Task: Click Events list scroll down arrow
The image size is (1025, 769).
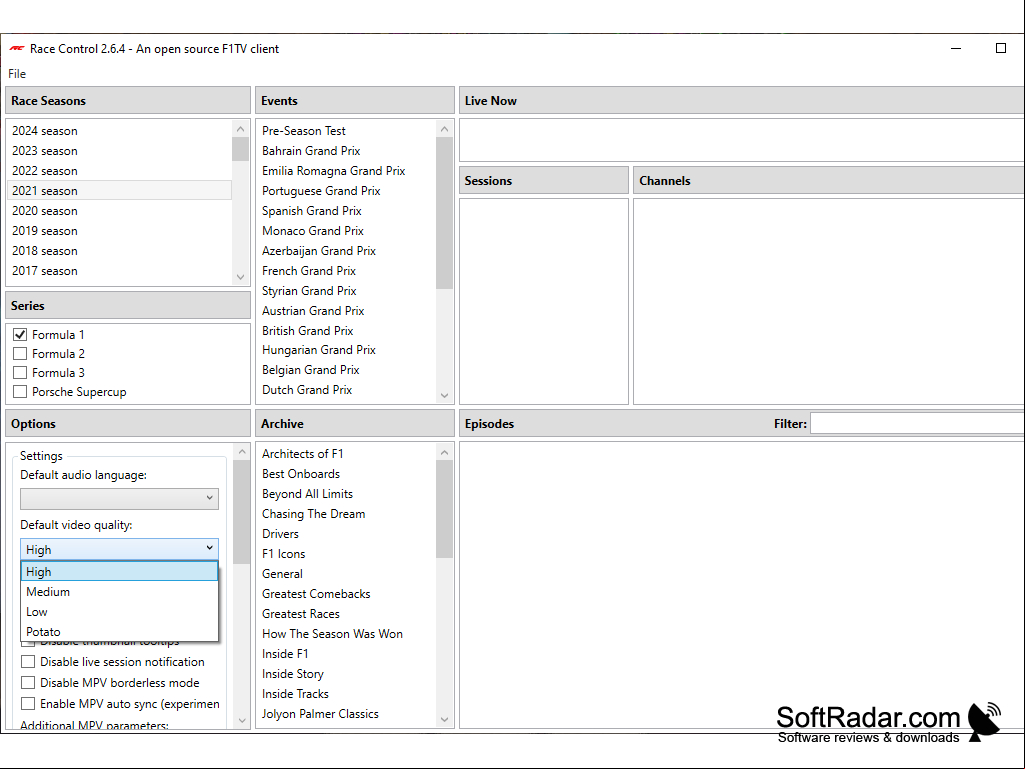Action: pyautogui.click(x=445, y=395)
